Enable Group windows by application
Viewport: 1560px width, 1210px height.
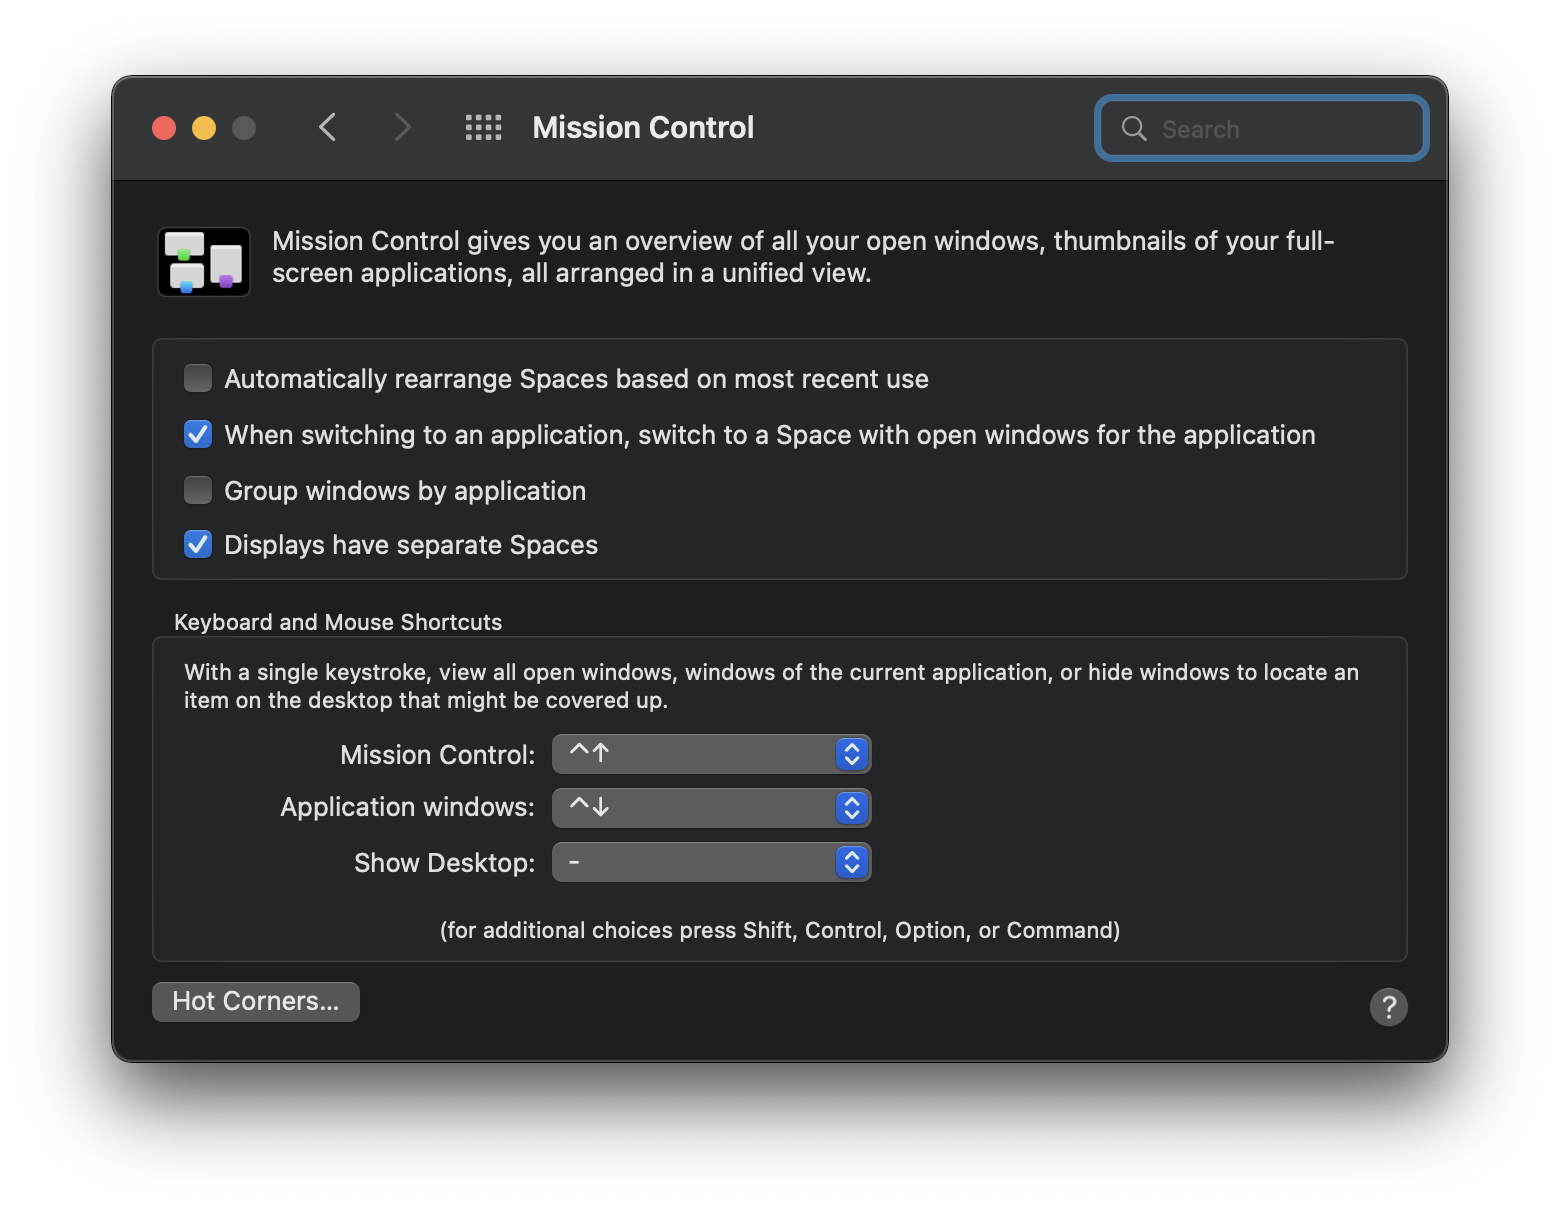click(198, 491)
